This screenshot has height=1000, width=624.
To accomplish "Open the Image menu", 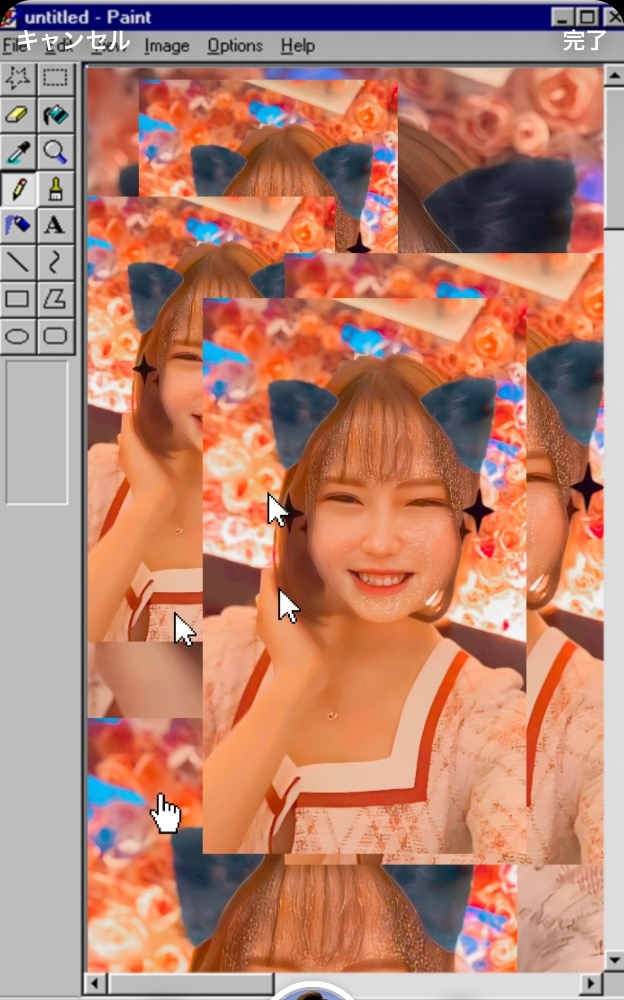I will (166, 46).
